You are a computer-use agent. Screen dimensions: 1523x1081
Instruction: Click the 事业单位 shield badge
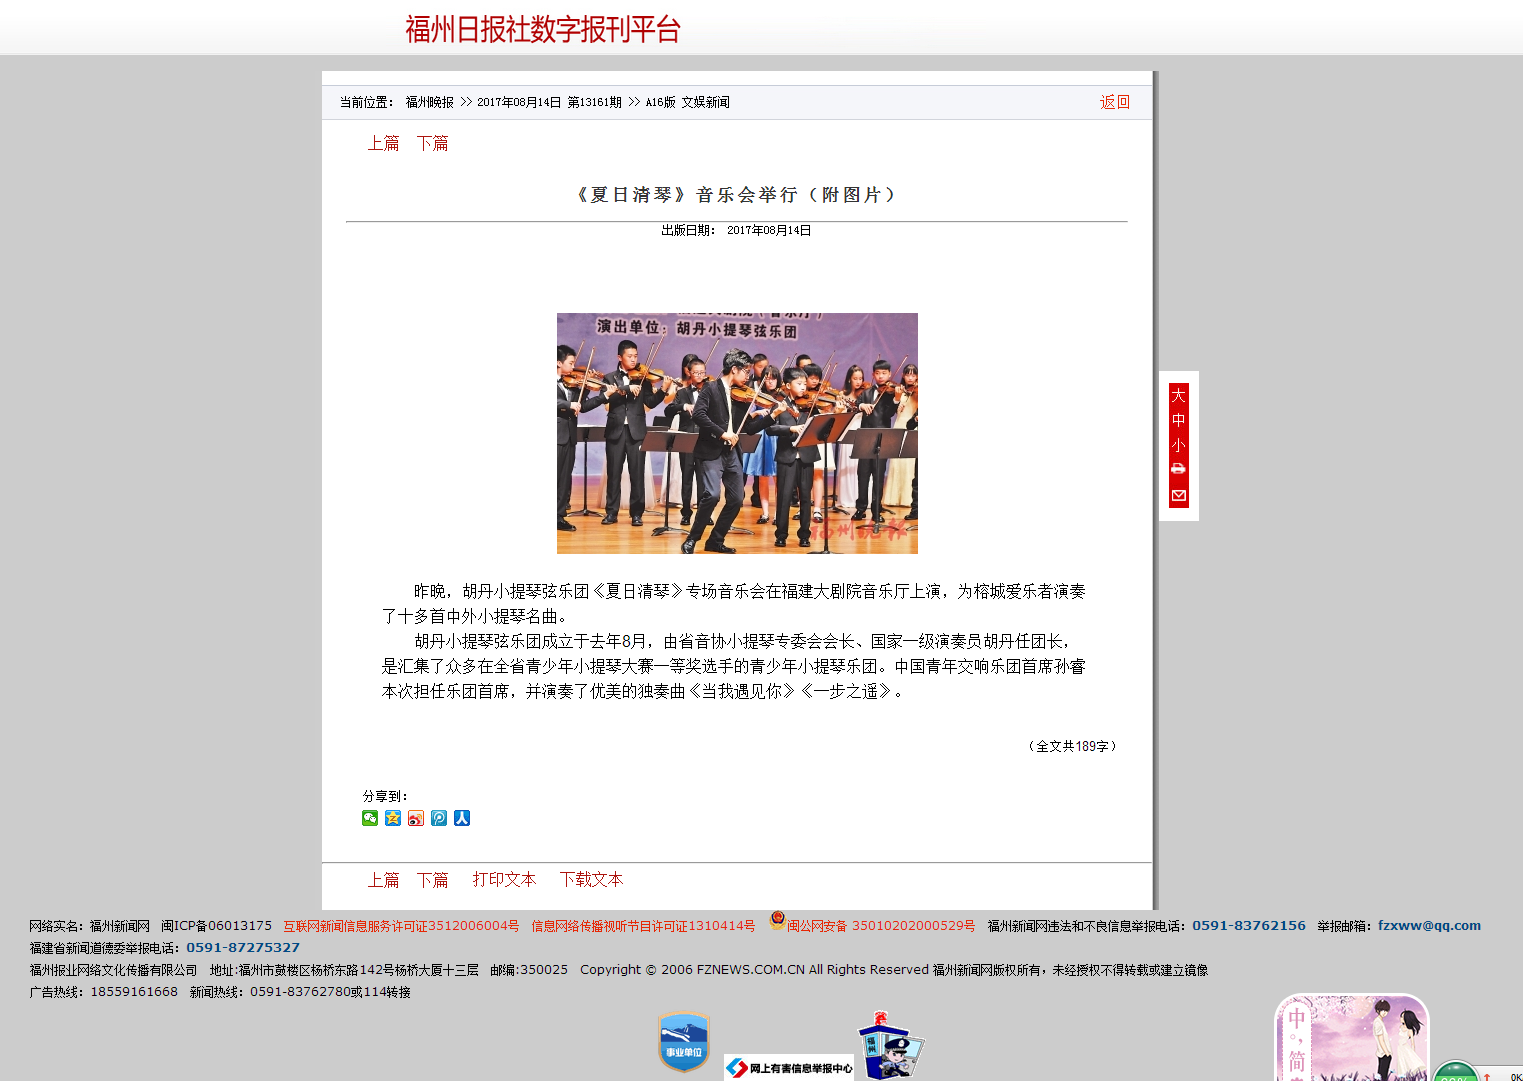tap(684, 1043)
